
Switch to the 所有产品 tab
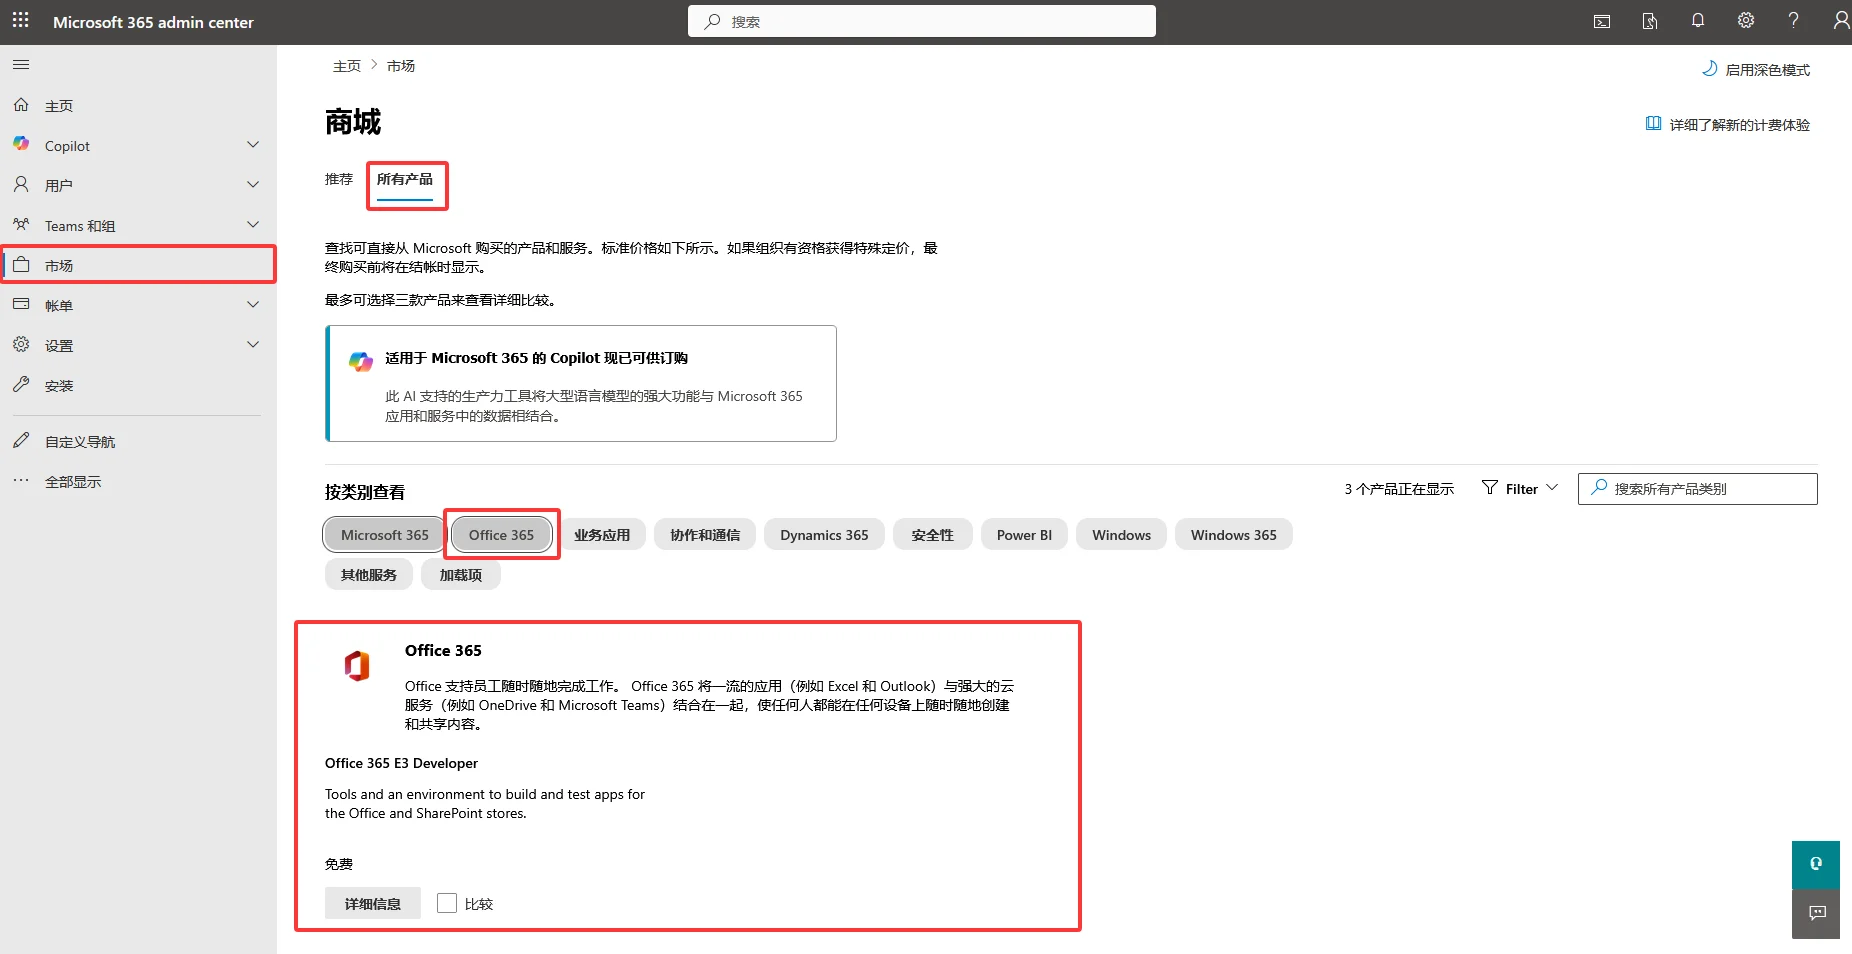tap(406, 180)
